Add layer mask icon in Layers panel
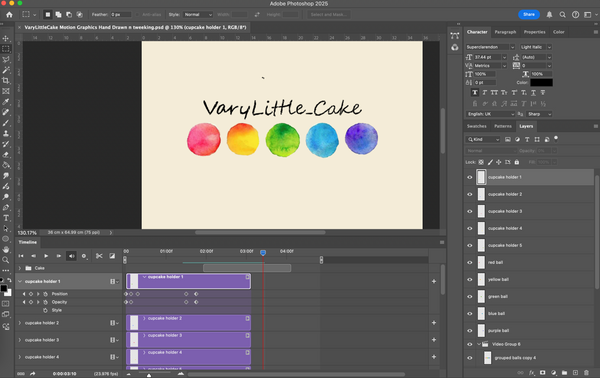 [x=543, y=372]
